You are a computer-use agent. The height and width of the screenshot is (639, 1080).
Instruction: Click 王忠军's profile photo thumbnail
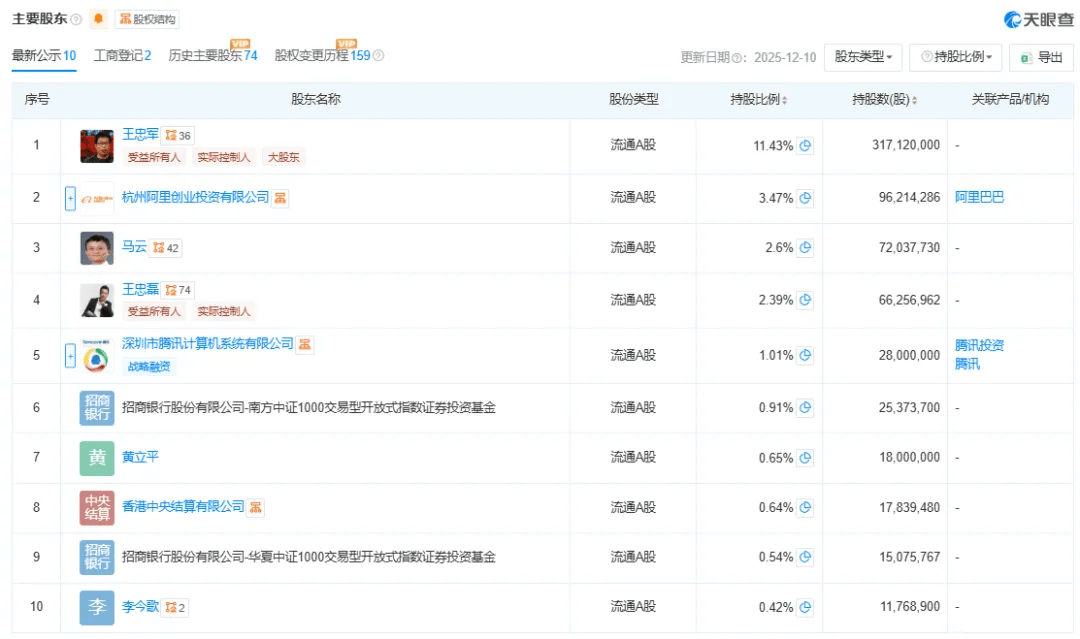[97, 146]
